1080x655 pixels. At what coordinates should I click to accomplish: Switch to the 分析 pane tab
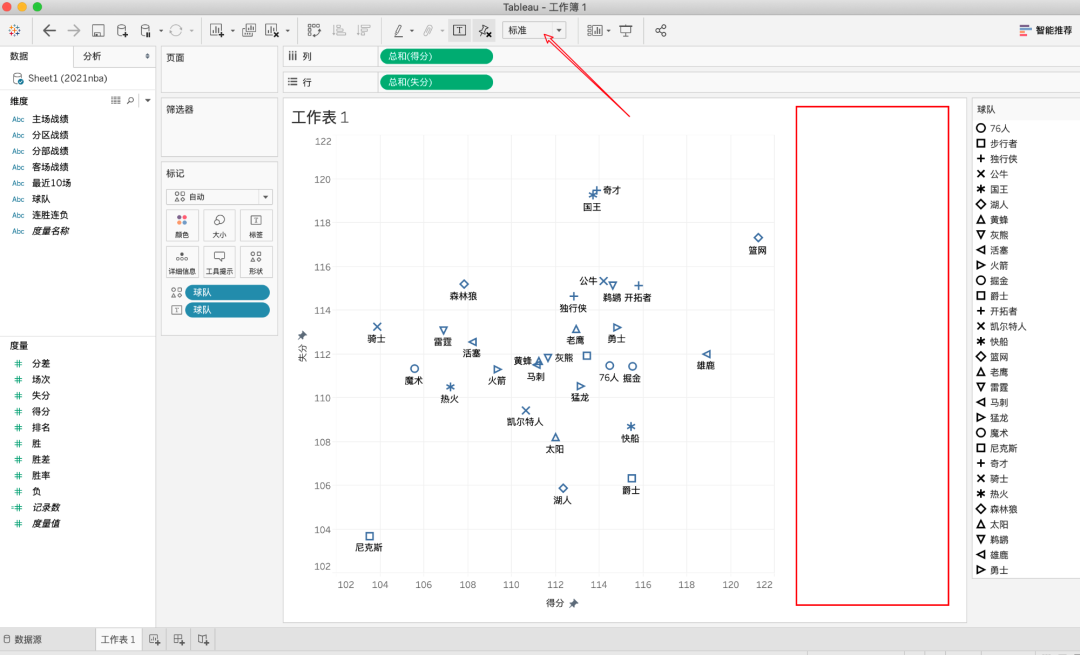point(92,56)
